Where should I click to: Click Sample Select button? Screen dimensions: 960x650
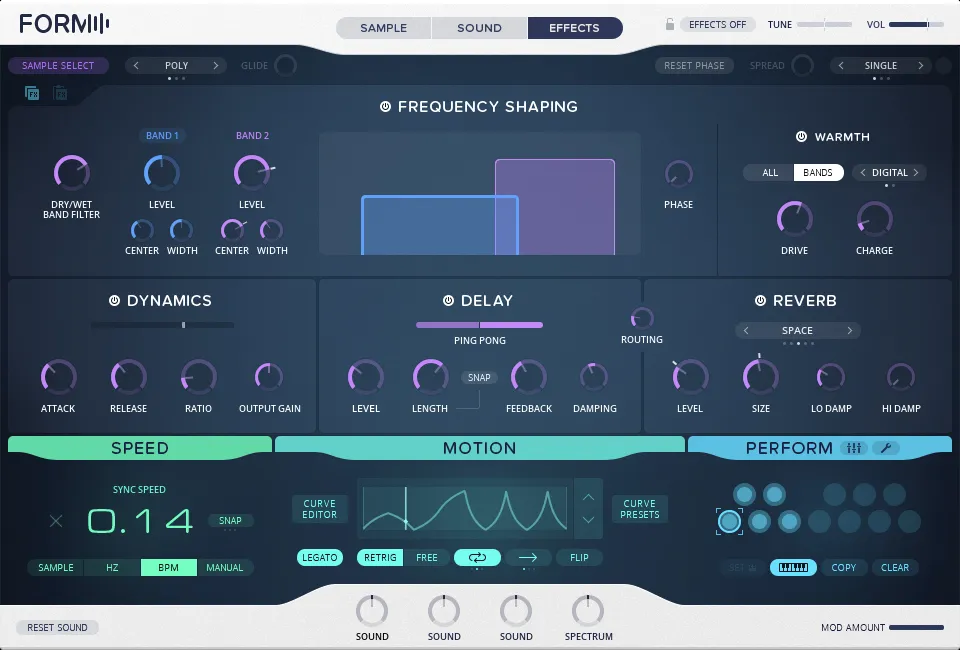(x=58, y=65)
